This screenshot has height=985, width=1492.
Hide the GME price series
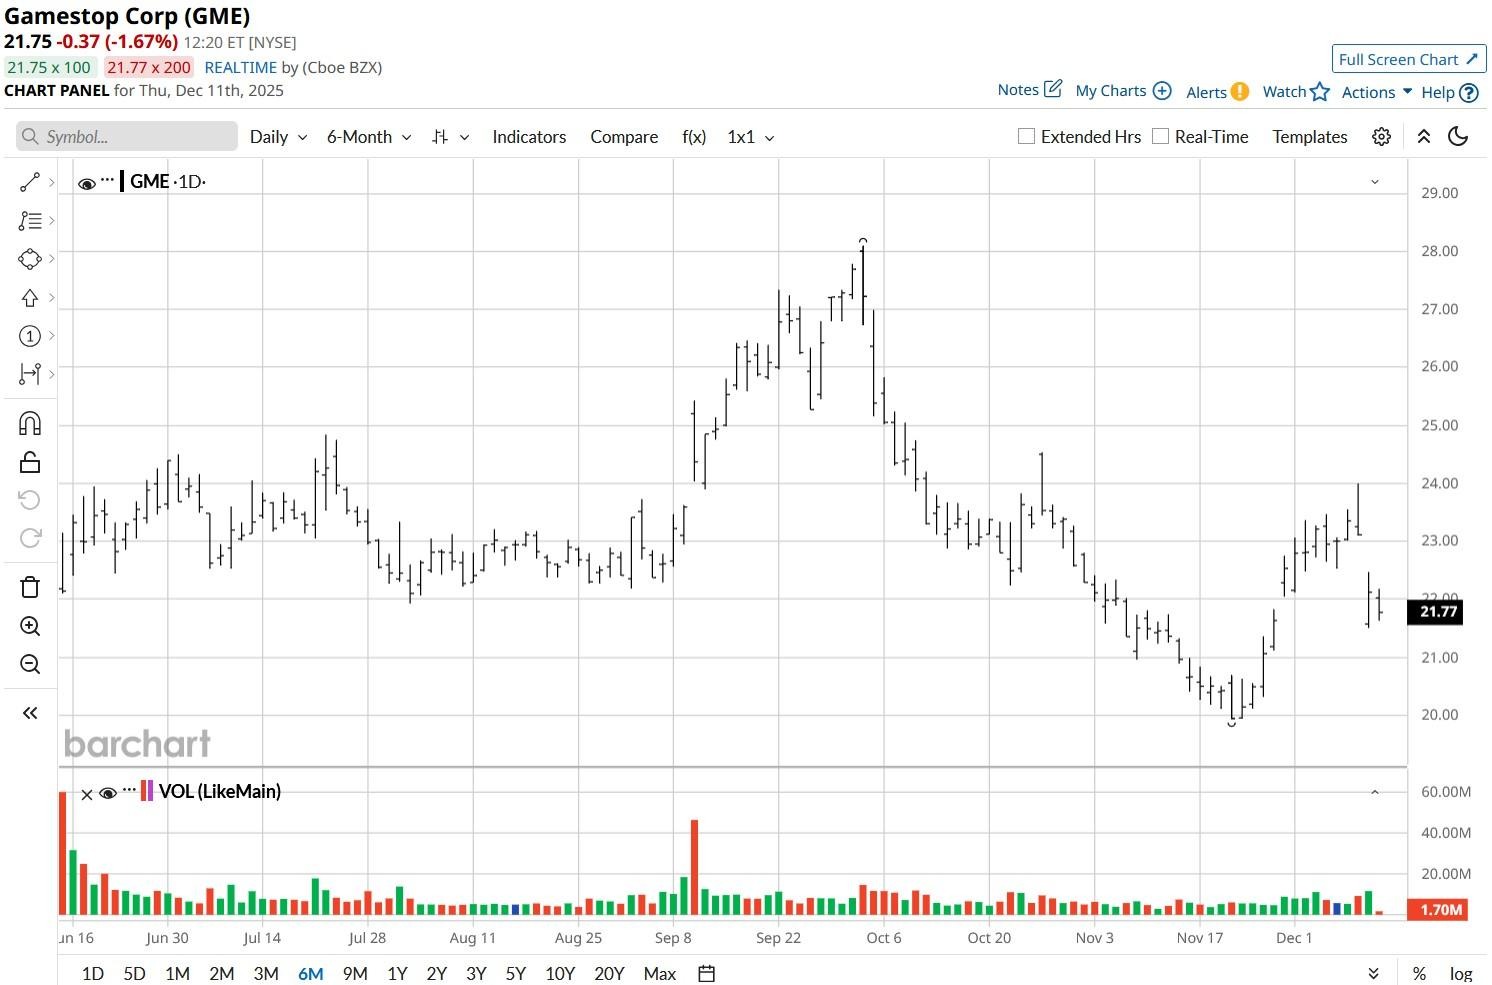click(x=87, y=183)
